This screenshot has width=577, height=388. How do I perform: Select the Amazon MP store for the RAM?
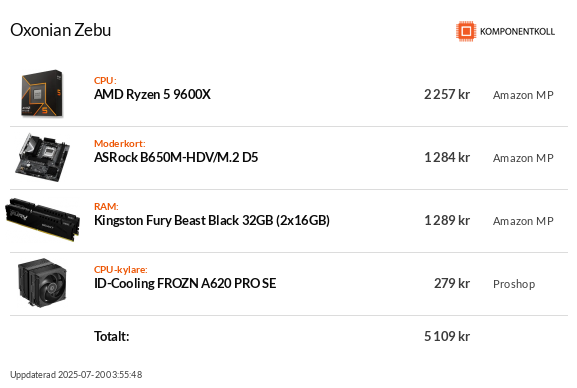coord(523,221)
